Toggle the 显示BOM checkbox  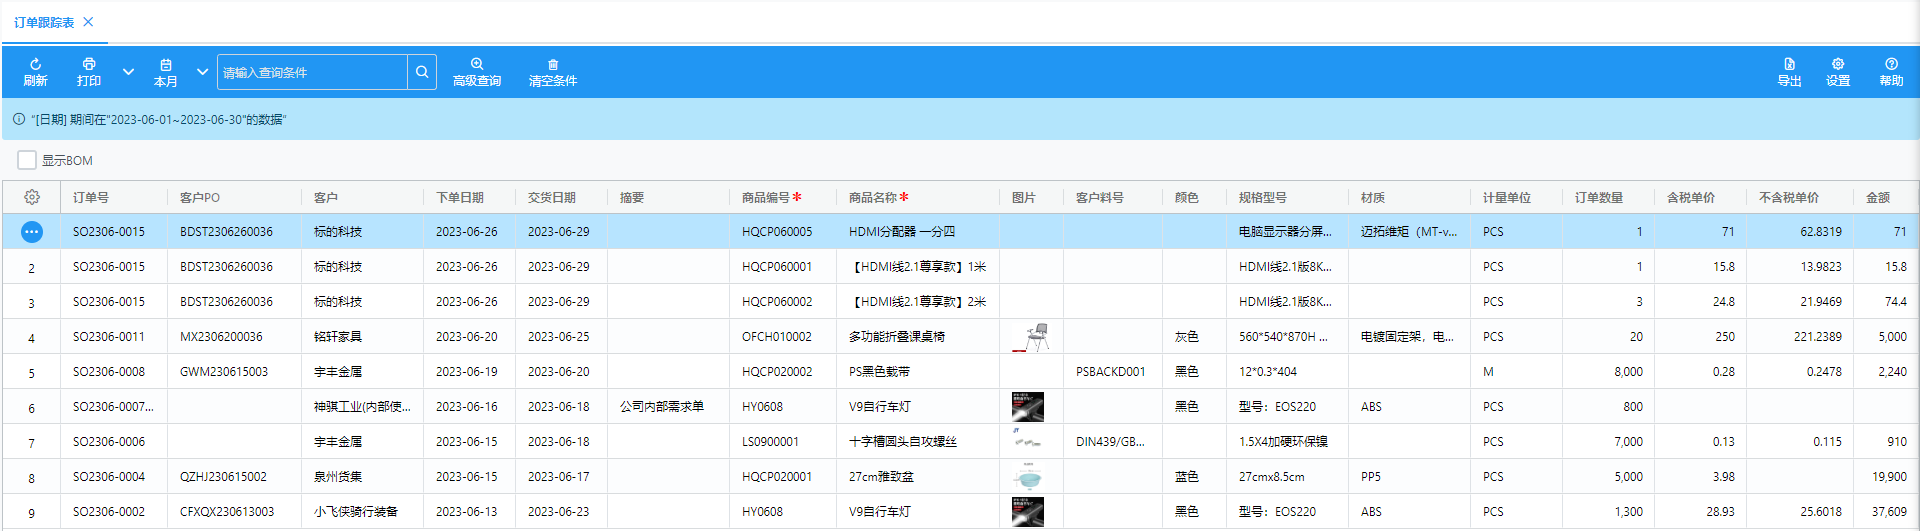pyautogui.click(x=27, y=160)
